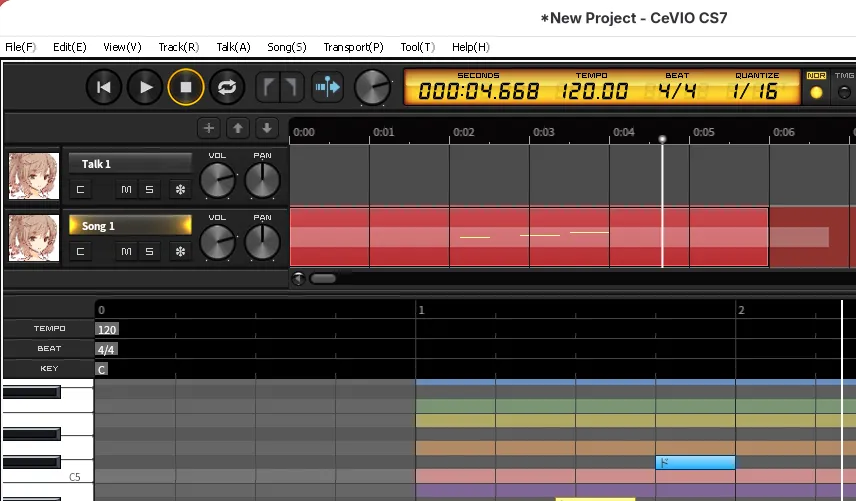The width and height of the screenshot is (856, 501).
Task: Toggle the C button on Song 1
Action: 80,252
